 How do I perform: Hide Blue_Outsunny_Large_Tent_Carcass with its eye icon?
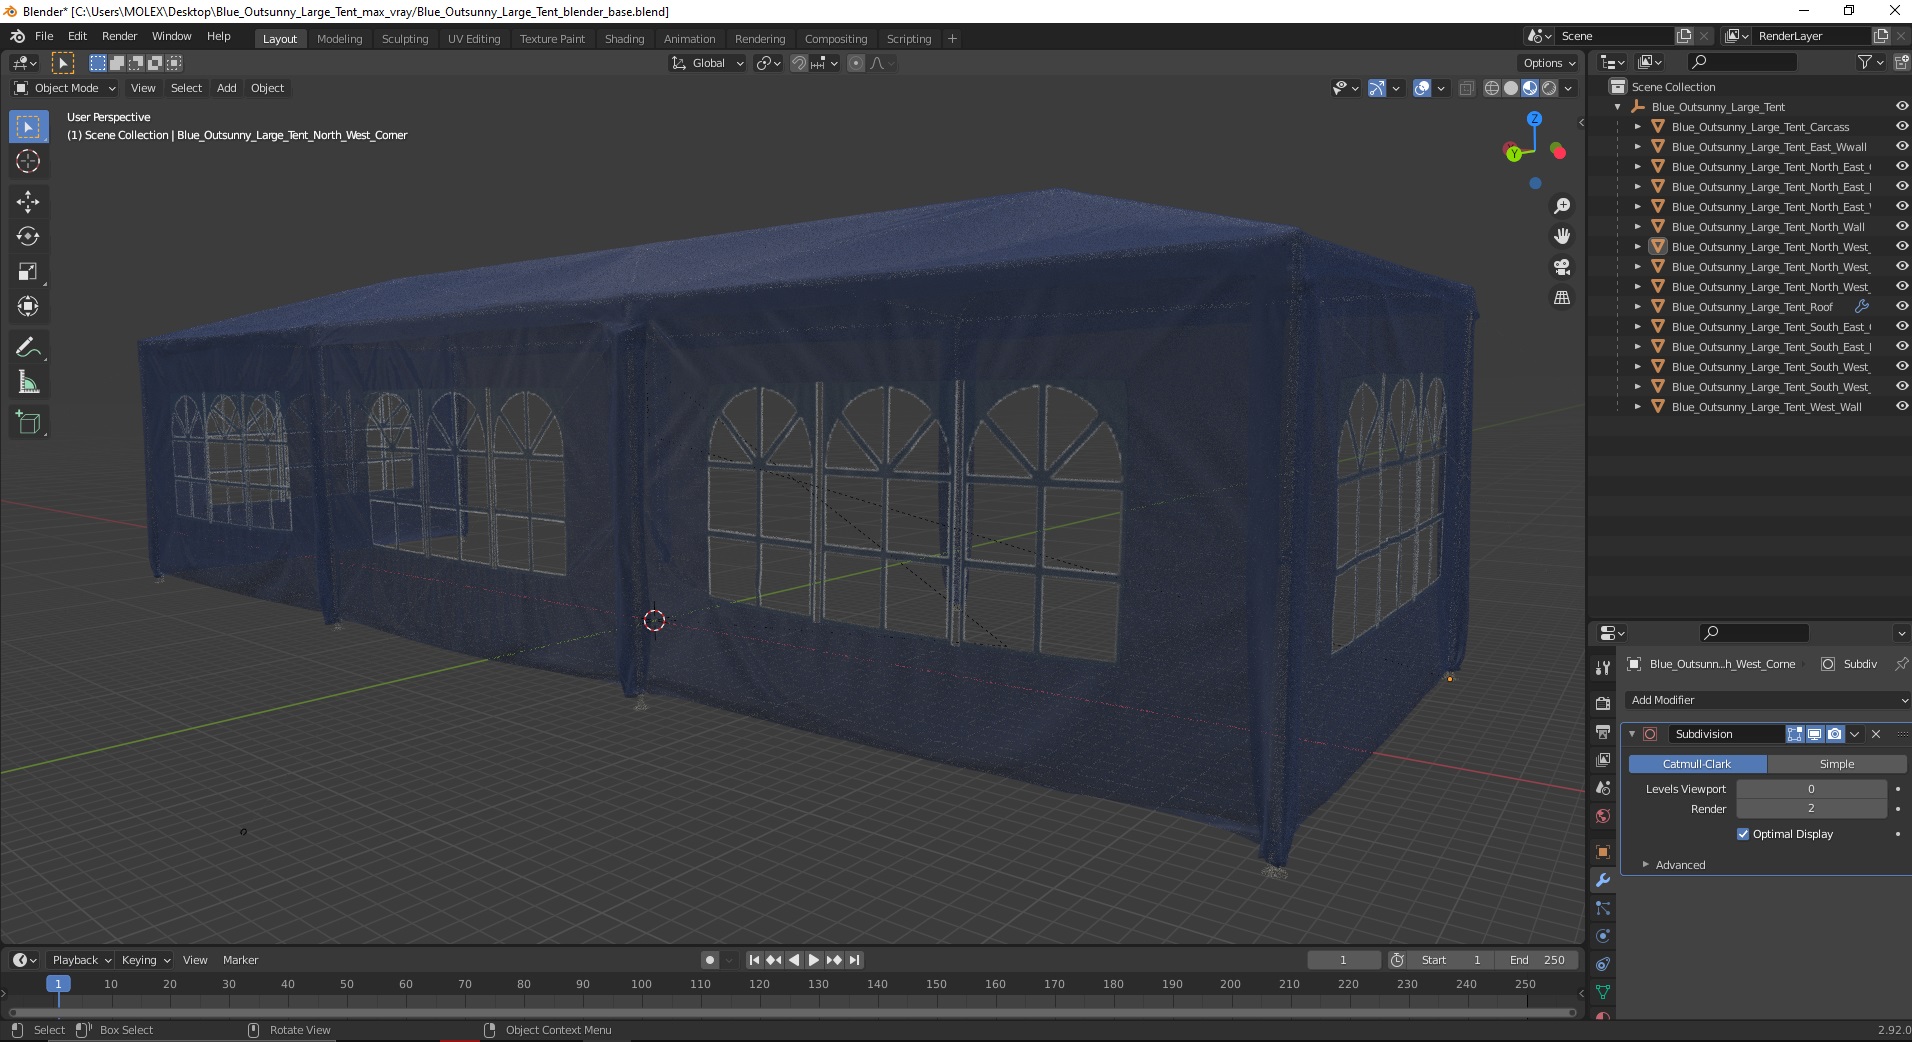[x=1901, y=127]
